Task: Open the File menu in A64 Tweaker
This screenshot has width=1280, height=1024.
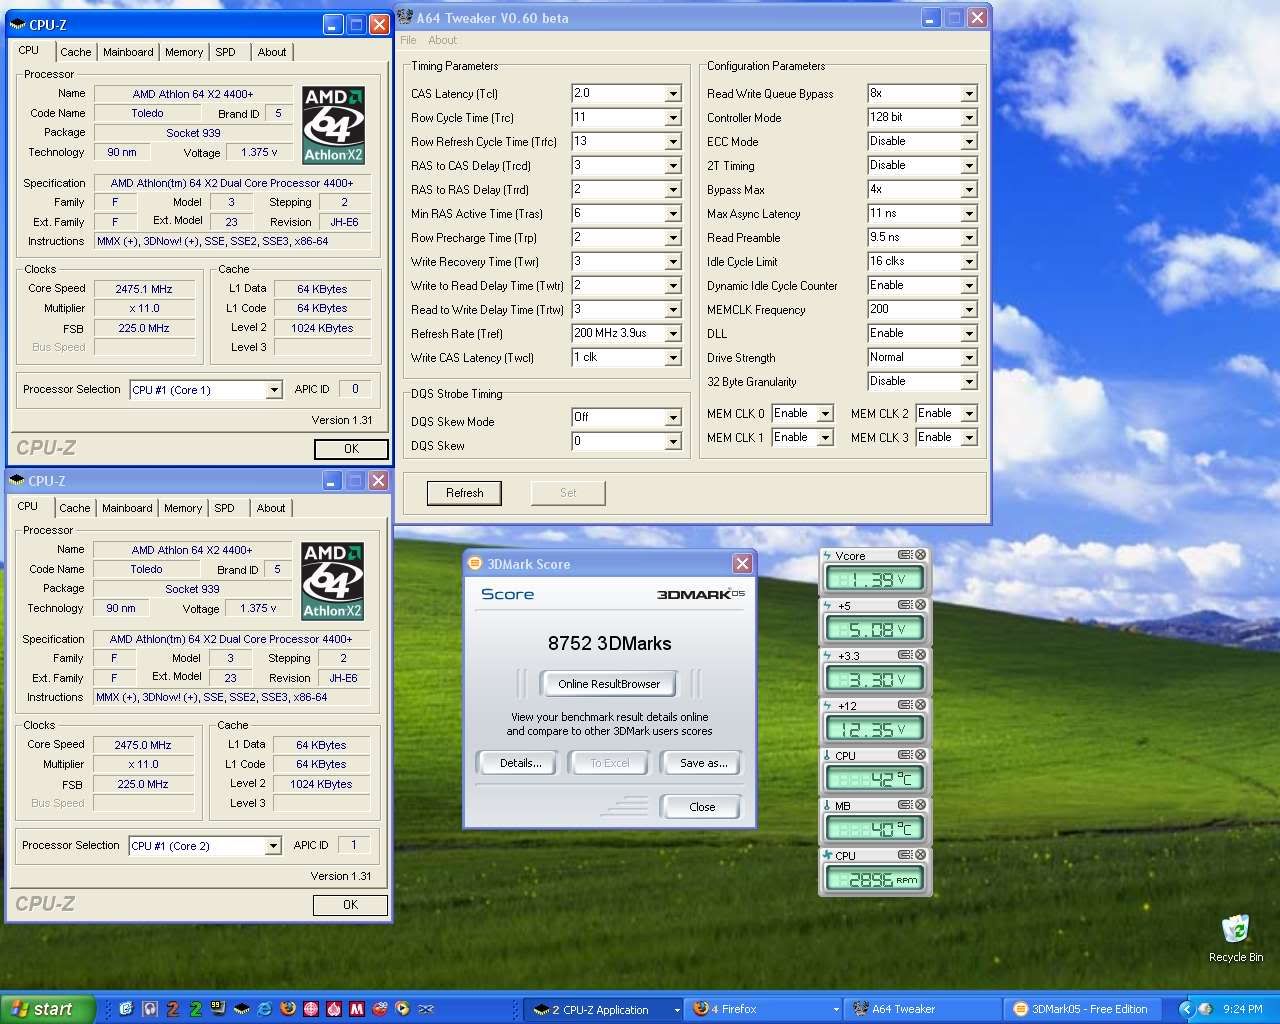Action: pyautogui.click(x=408, y=40)
